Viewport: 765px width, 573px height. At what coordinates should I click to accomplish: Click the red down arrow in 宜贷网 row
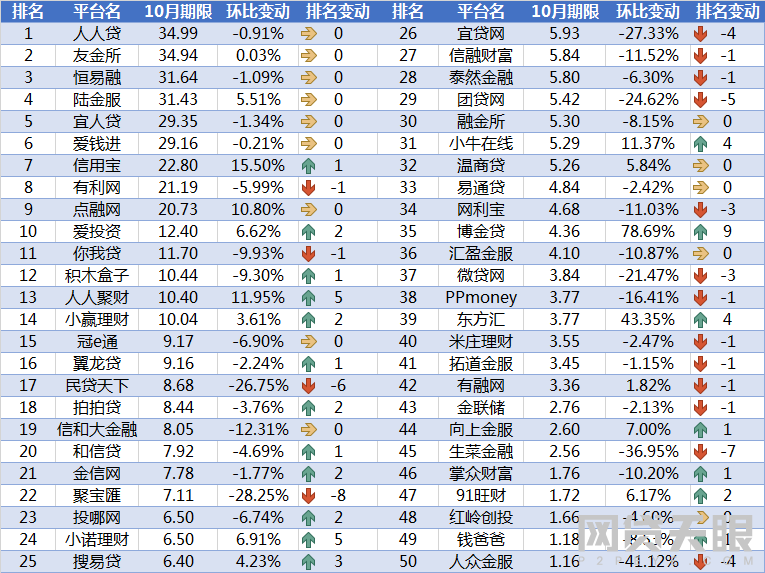[x=701, y=34]
